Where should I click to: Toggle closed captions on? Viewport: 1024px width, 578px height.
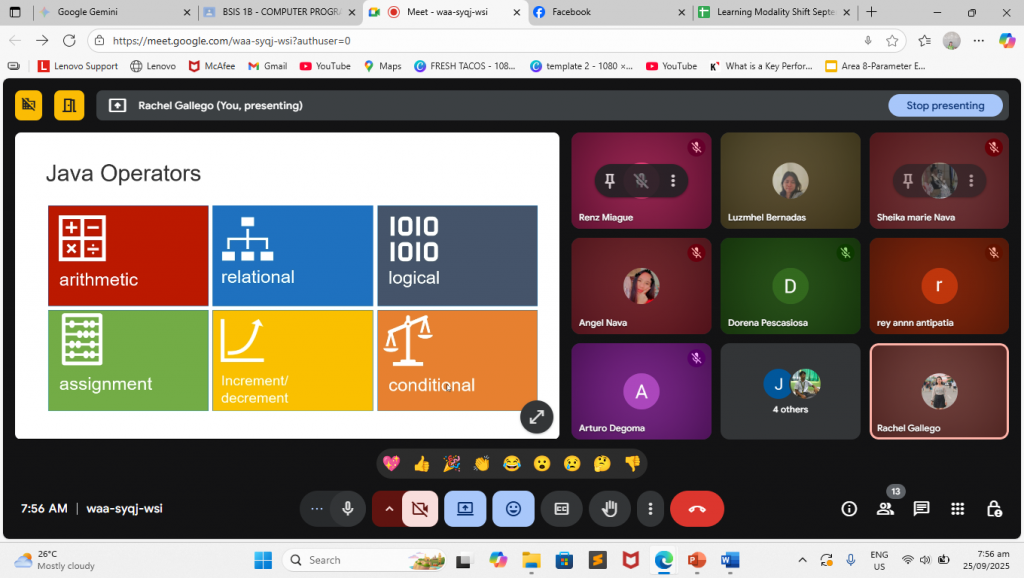(x=561, y=508)
